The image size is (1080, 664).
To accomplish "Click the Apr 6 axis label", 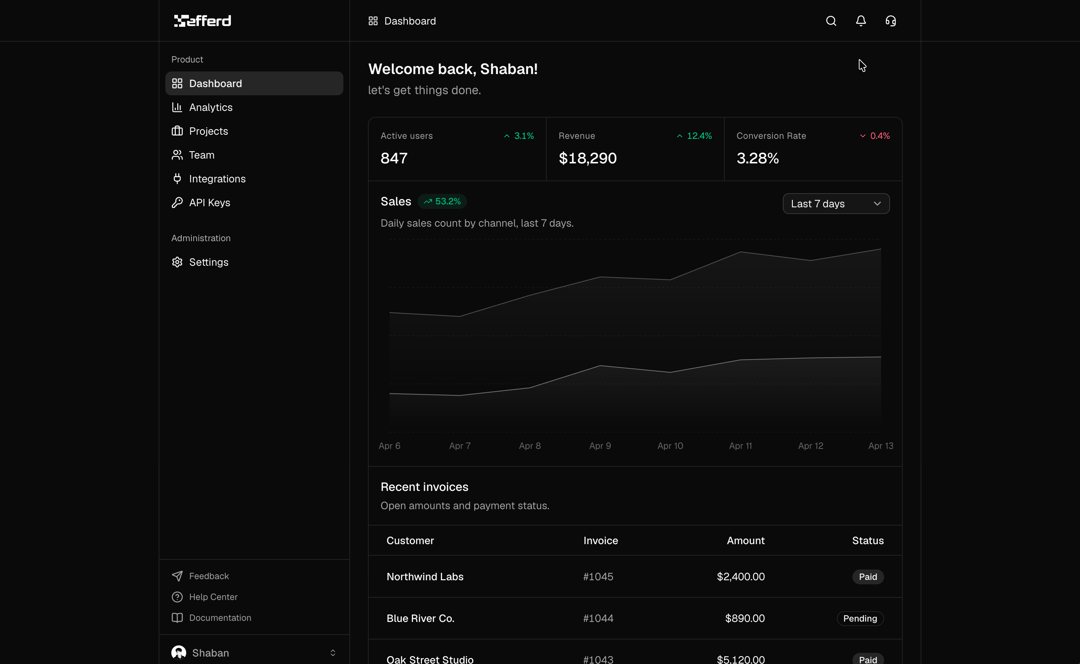I will point(389,446).
